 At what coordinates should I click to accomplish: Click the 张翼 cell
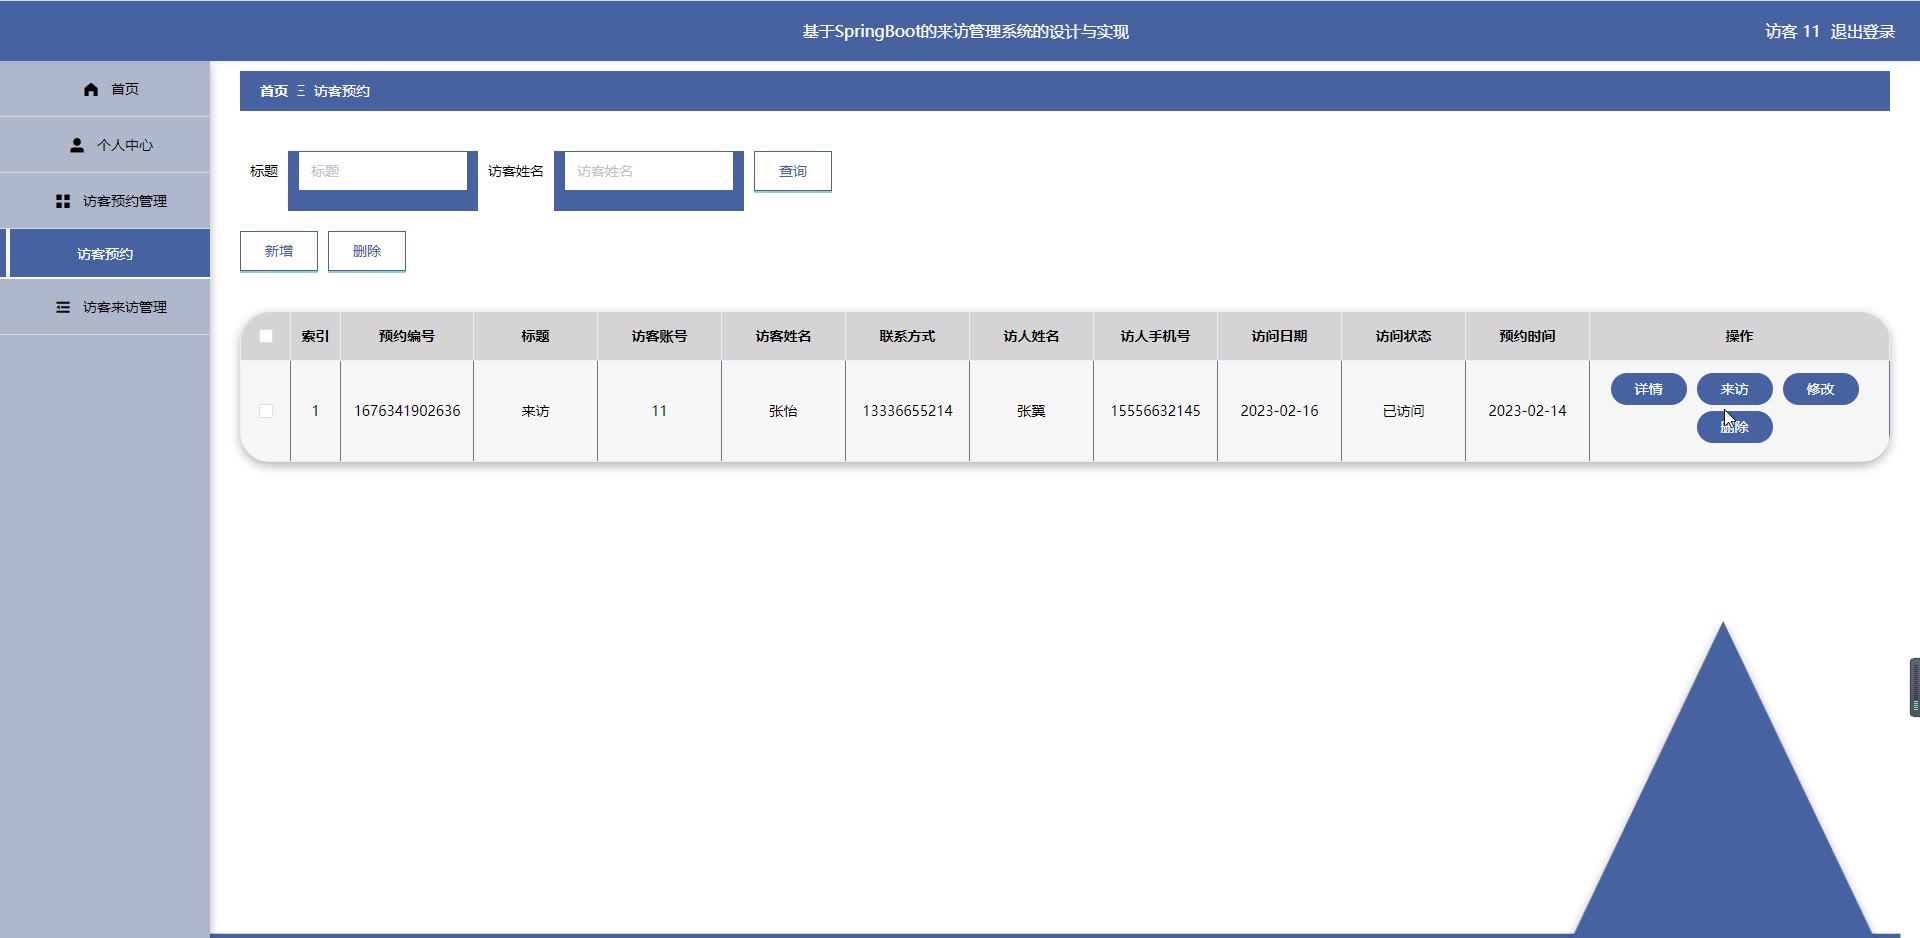click(x=1031, y=411)
